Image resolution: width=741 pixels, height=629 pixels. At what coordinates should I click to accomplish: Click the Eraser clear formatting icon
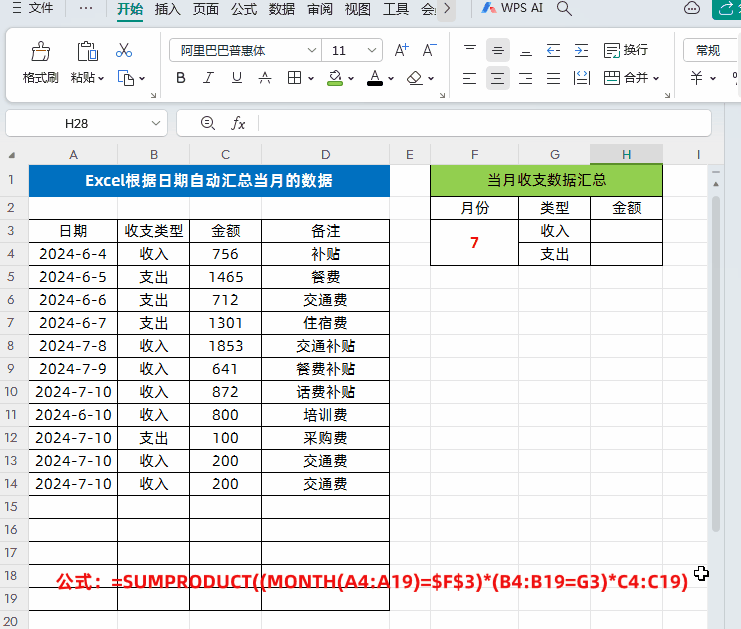click(x=415, y=78)
